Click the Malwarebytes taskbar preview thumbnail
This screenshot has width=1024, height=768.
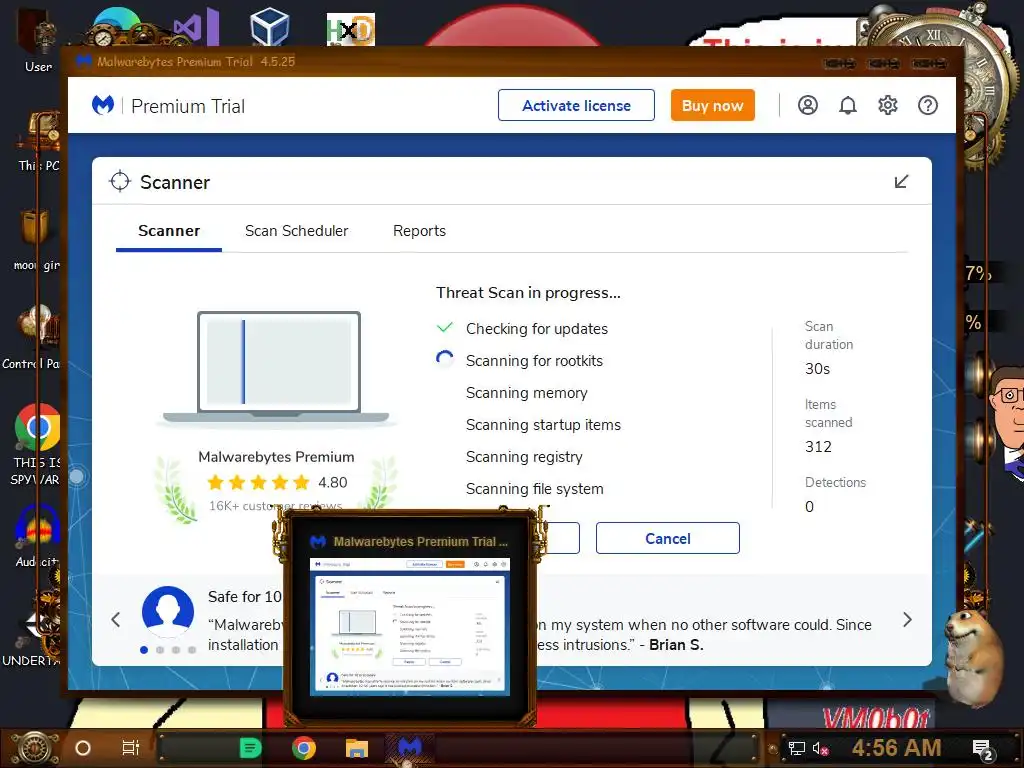(x=409, y=626)
